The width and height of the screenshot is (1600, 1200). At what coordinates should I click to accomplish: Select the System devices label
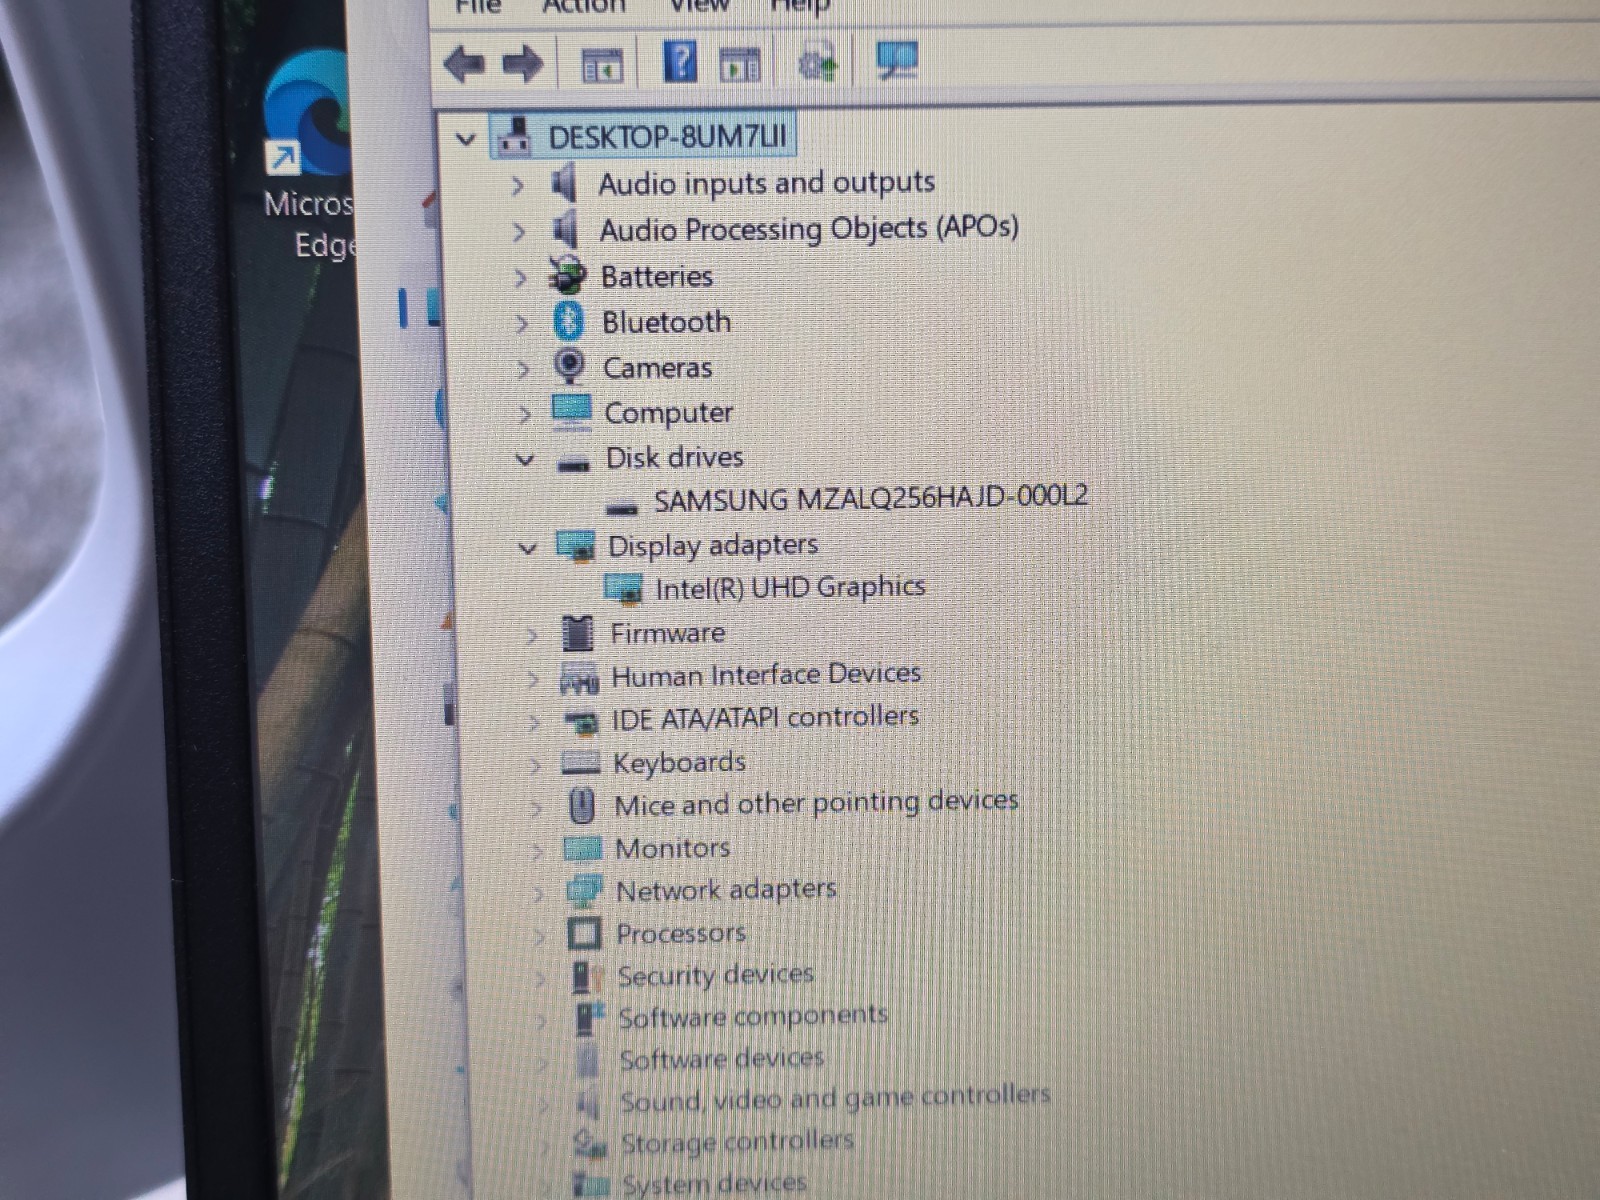(714, 1184)
